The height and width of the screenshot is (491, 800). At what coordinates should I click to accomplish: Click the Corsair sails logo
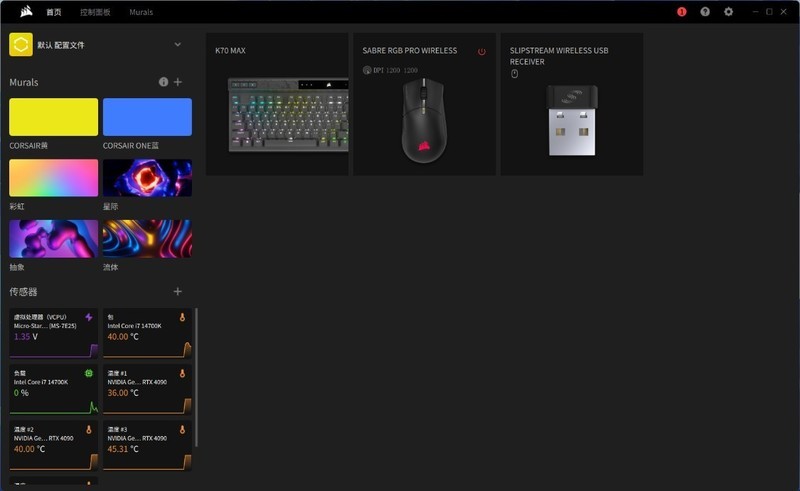coord(26,11)
